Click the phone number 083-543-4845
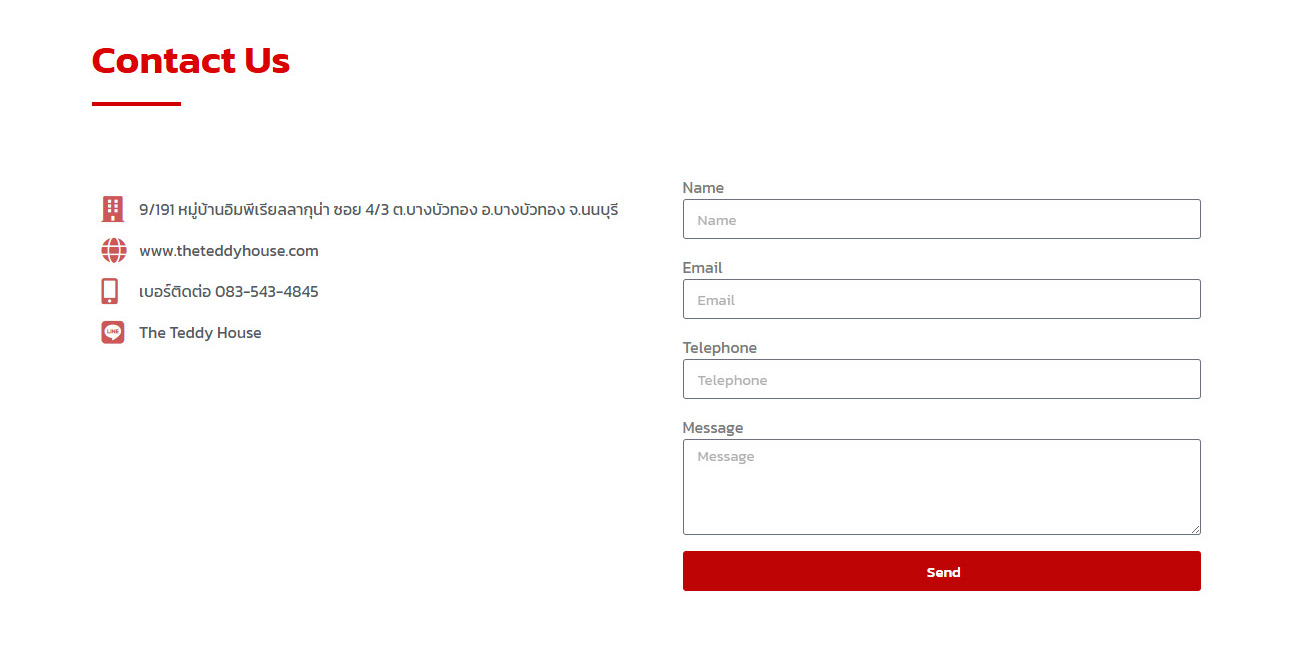The height and width of the screenshot is (652, 1302). (x=266, y=292)
